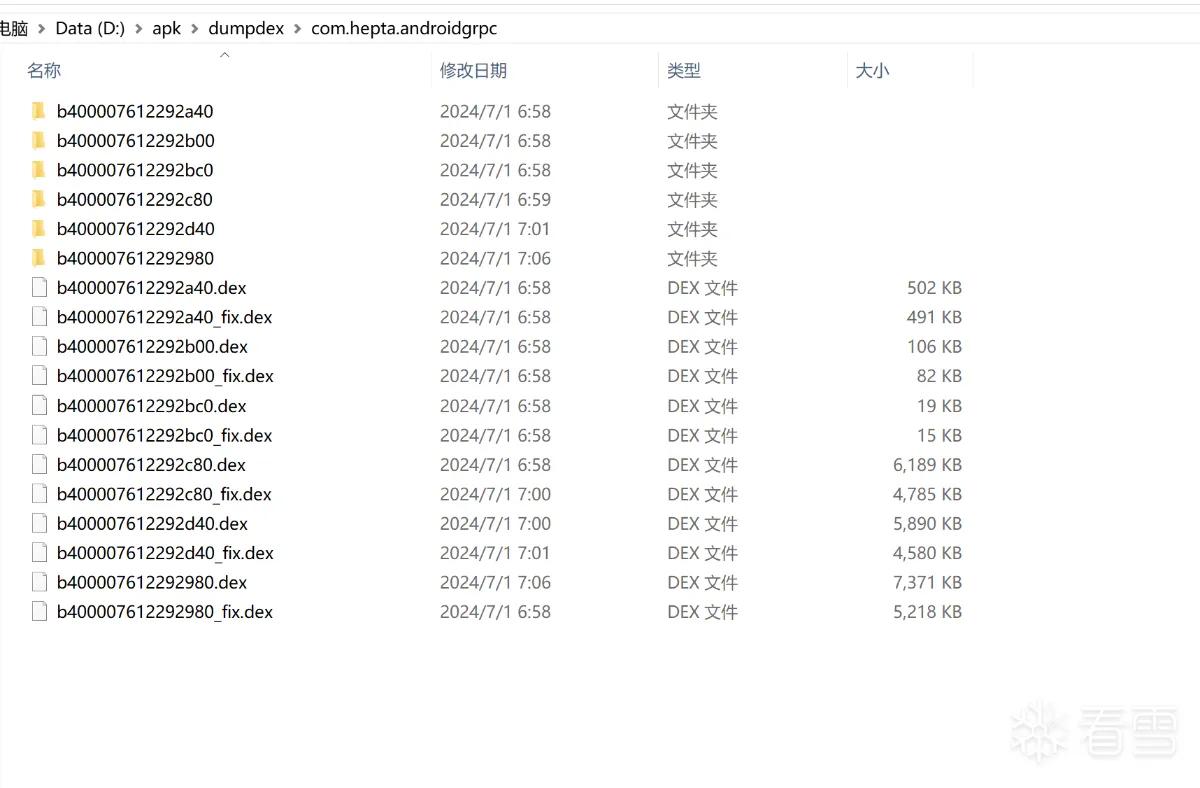The width and height of the screenshot is (1200, 788).
Task: Click file icon of b400007612292980_fix.dex
Action: point(39,612)
